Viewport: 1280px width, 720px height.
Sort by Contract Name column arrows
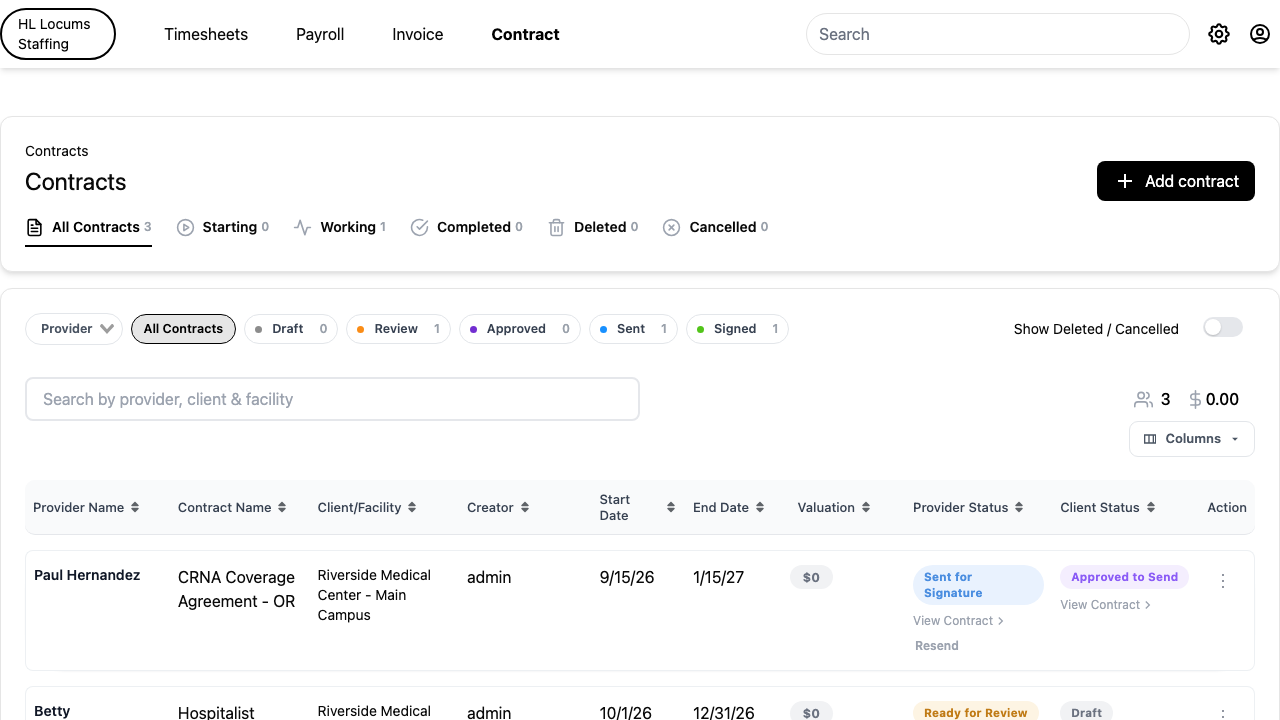pyautogui.click(x=282, y=508)
